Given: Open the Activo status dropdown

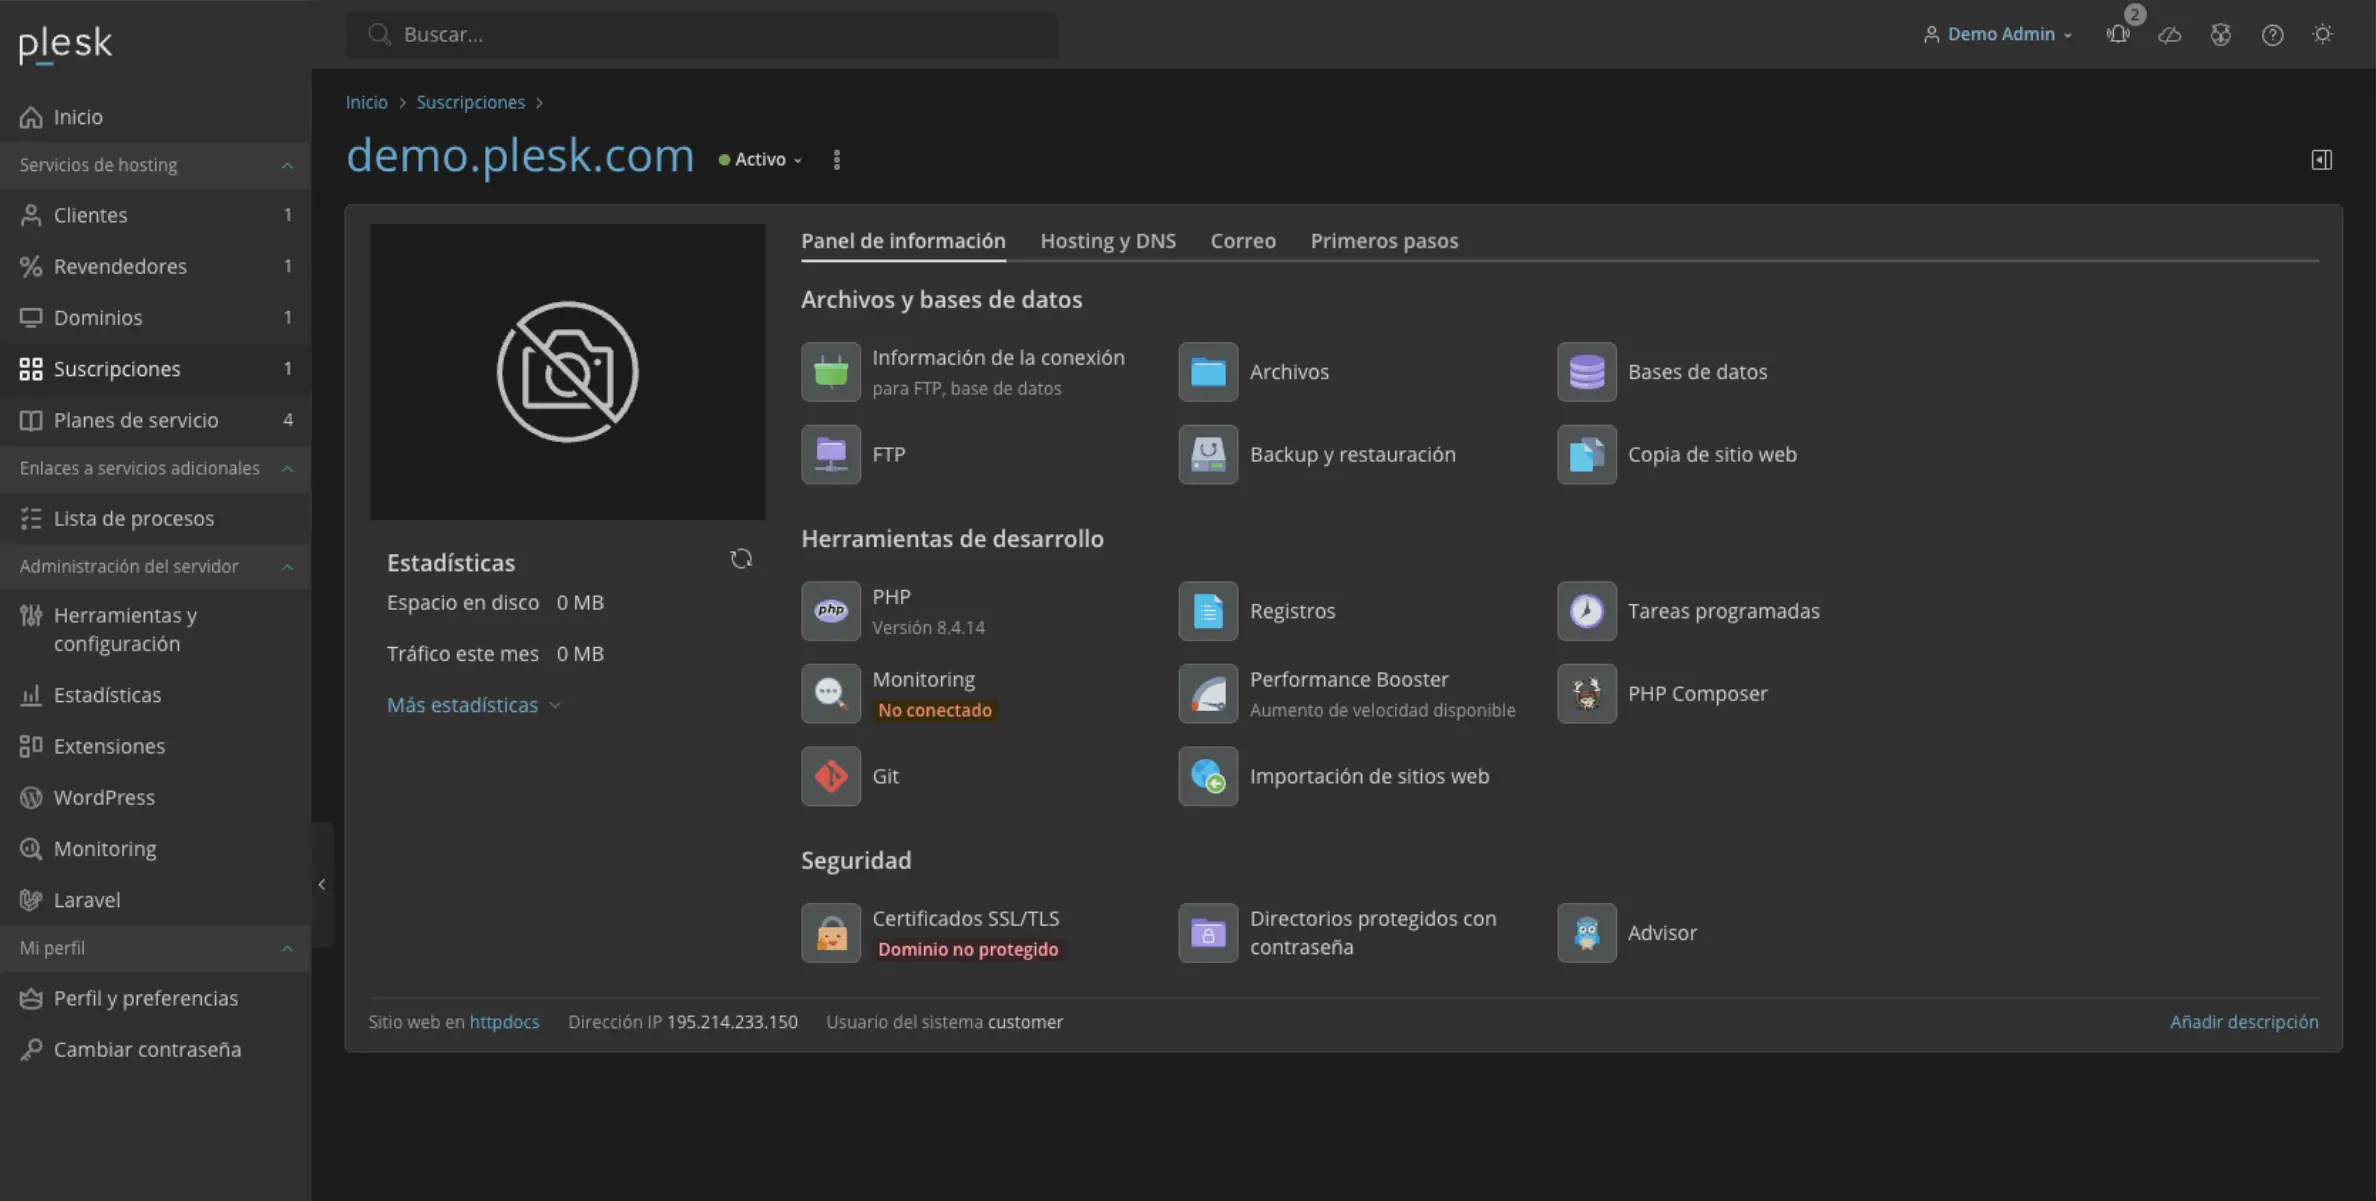Looking at the screenshot, I should pyautogui.click(x=760, y=159).
